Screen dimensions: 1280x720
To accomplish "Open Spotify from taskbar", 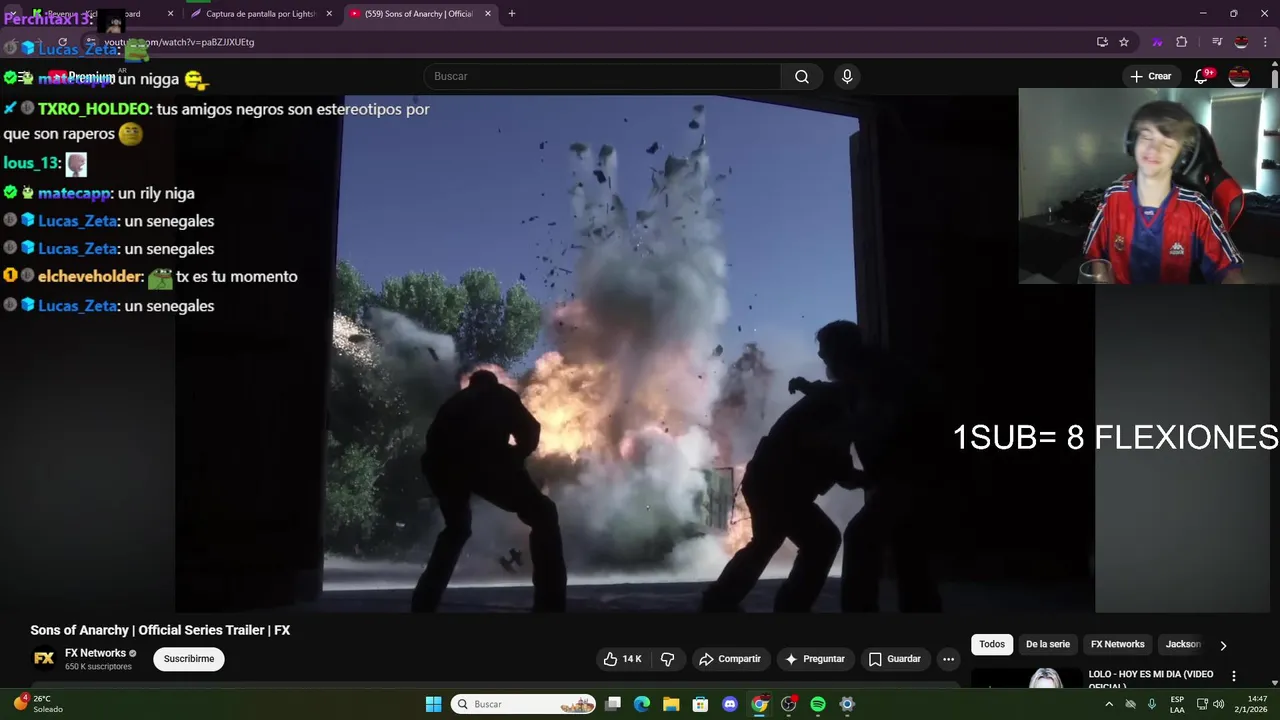I will [818, 704].
